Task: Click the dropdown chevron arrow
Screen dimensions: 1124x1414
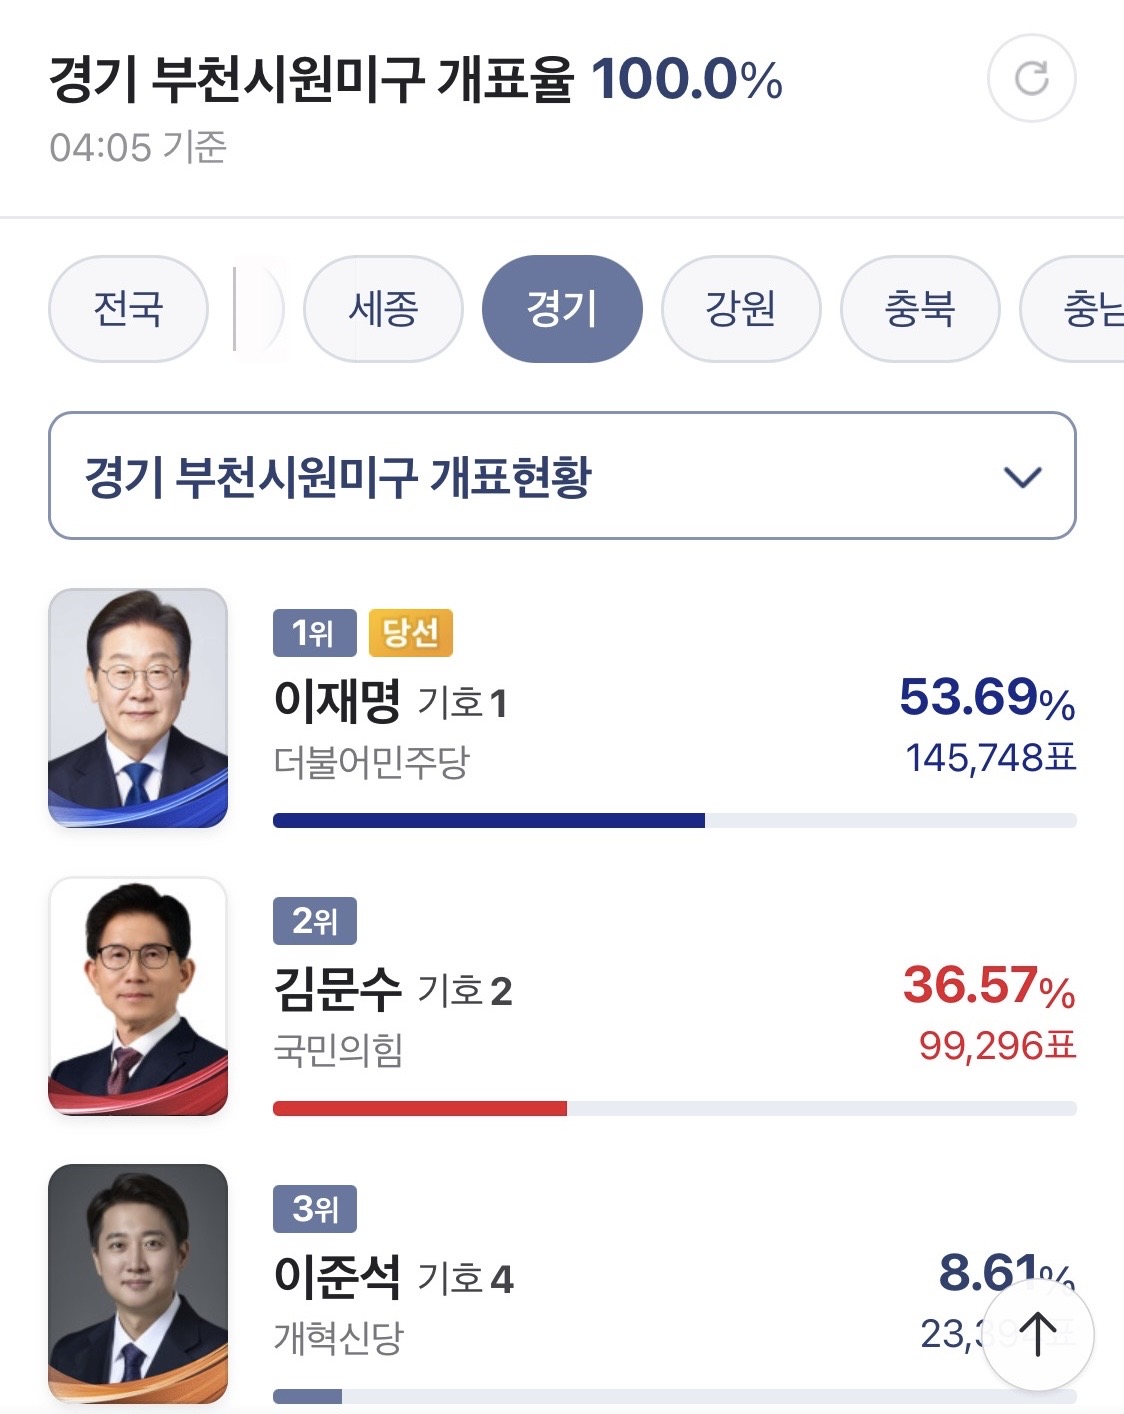Action: tap(1022, 477)
